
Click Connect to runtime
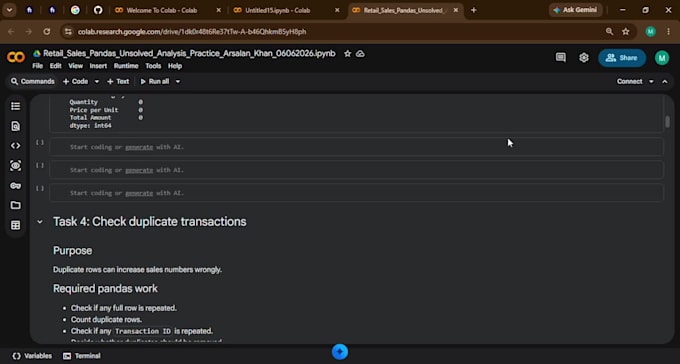[x=630, y=82]
